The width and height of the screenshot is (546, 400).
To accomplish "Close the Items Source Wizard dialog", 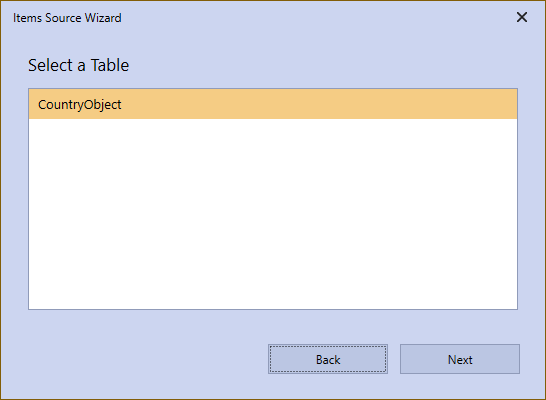I will pos(522,17).
